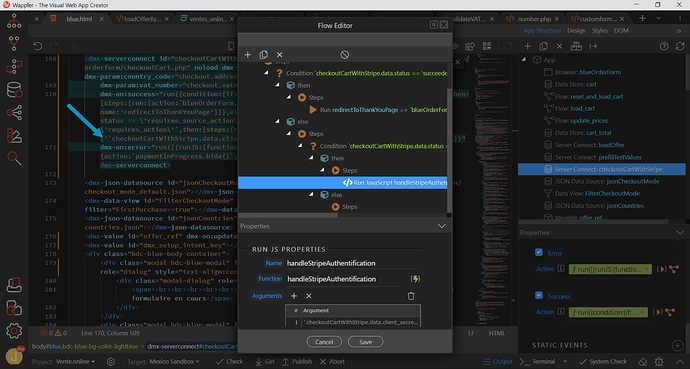The image size is (690, 369).
Task: Delete the selected step in Flow Editor toolbar
Action: point(279,55)
